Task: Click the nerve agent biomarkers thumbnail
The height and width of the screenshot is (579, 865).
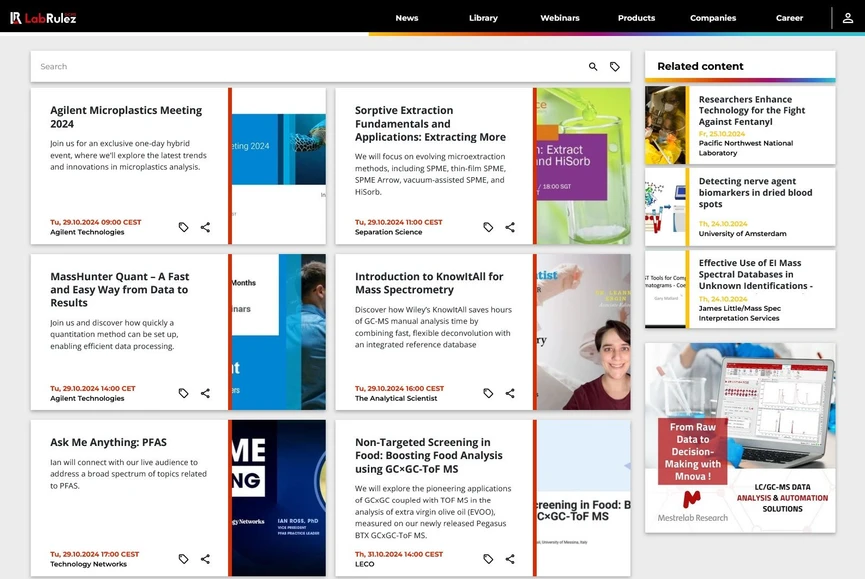Action: 665,207
